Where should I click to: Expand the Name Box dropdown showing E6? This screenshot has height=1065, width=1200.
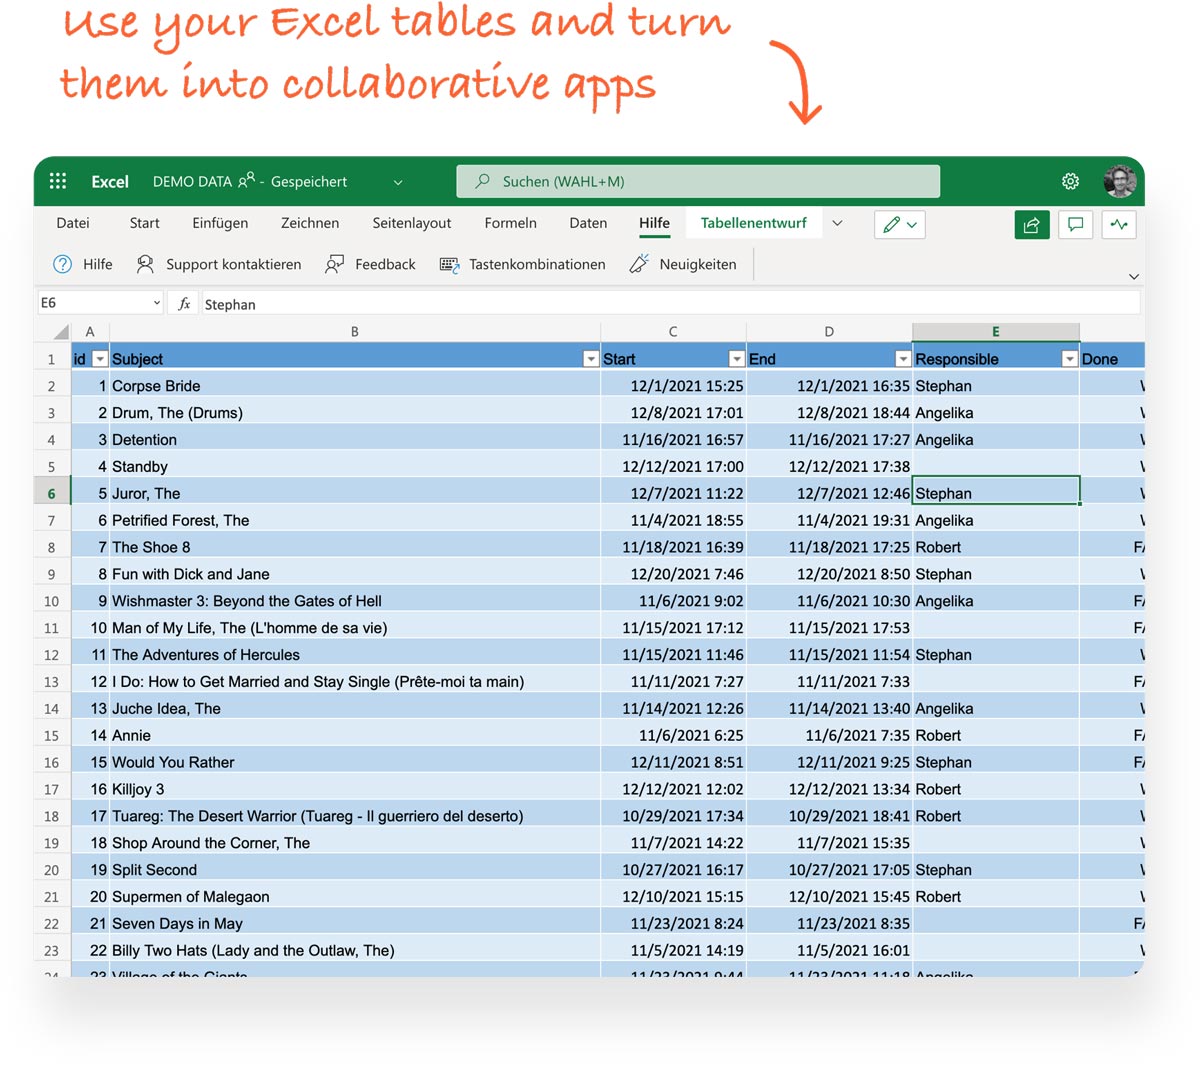pyautogui.click(x=156, y=302)
